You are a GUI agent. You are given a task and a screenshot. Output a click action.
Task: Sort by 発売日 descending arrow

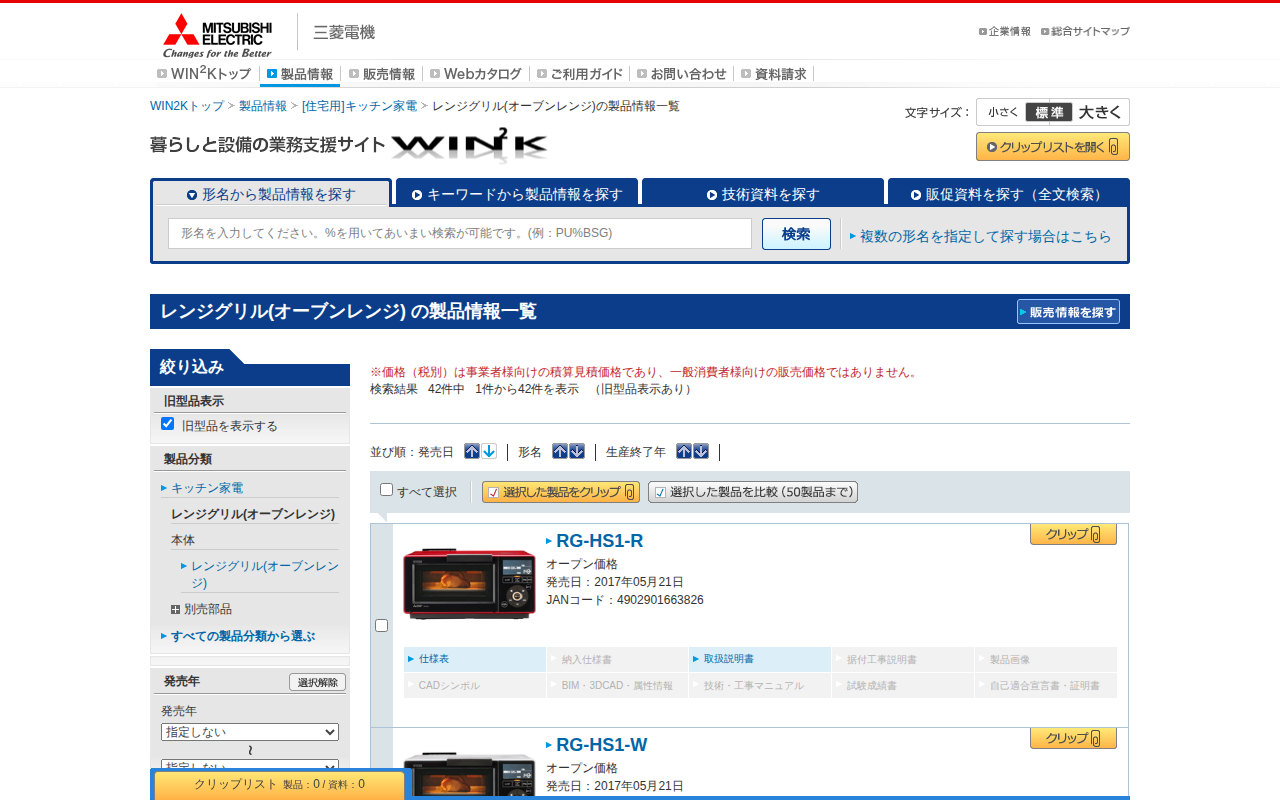coord(489,452)
